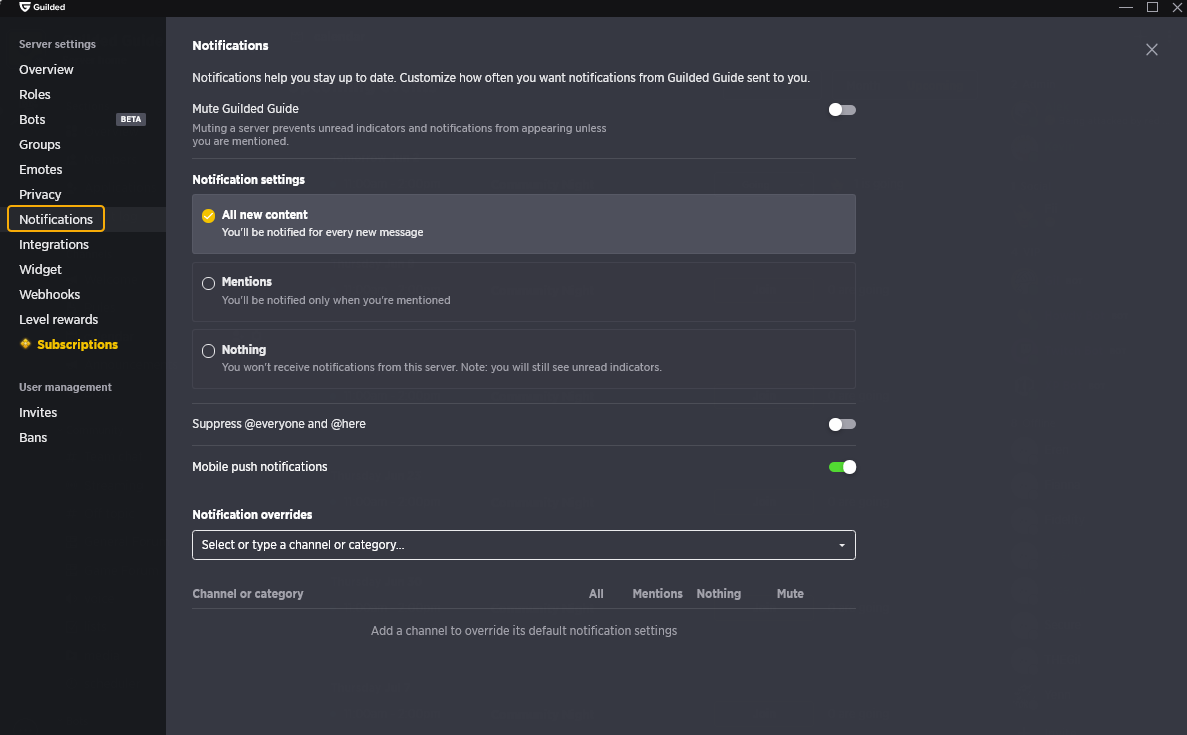Click the All column header

coord(596,594)
